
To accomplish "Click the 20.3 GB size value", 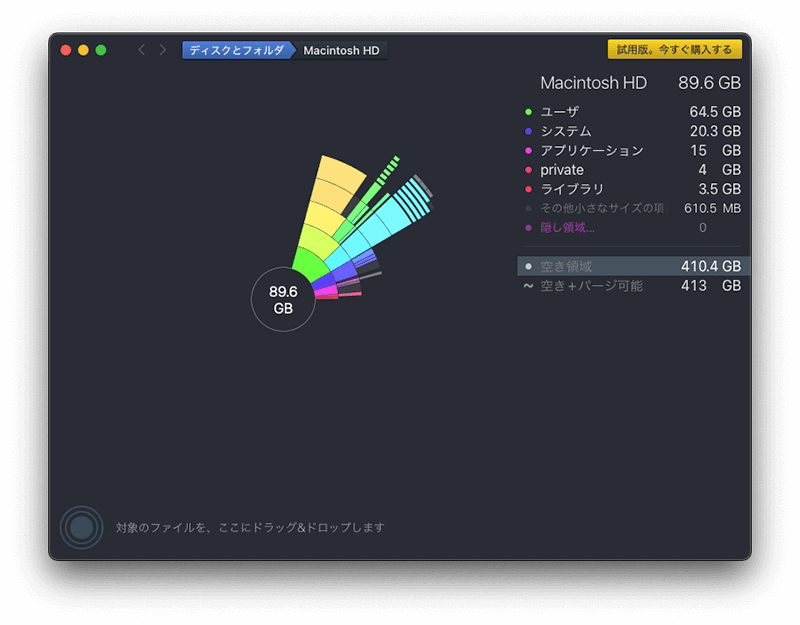I will coord(715,131).
